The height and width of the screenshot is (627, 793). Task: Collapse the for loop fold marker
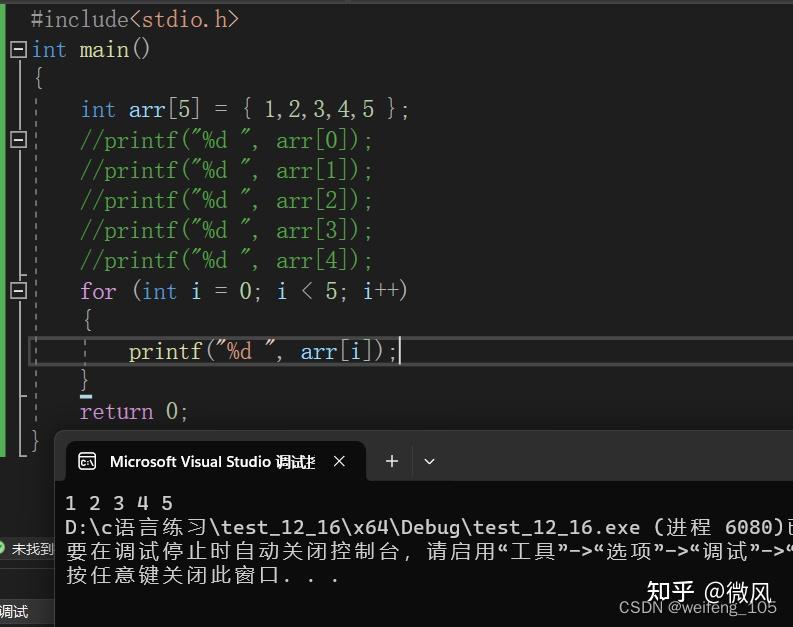point(18,291)
